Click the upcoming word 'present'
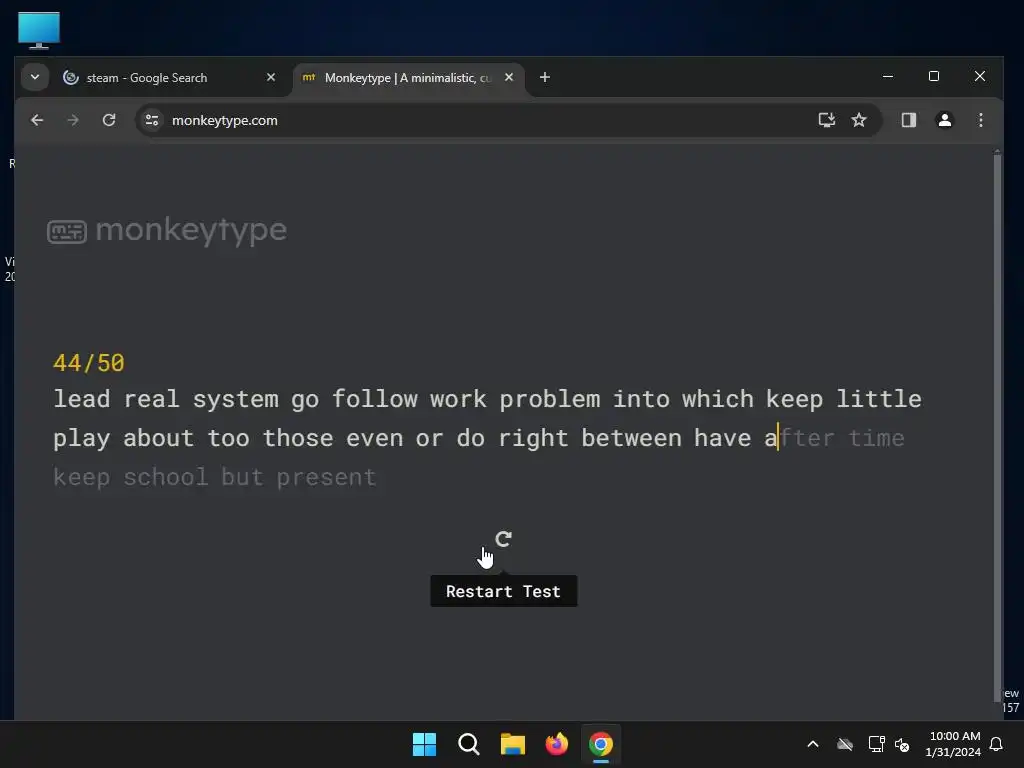1024x768 pixels. coord(326,477)
